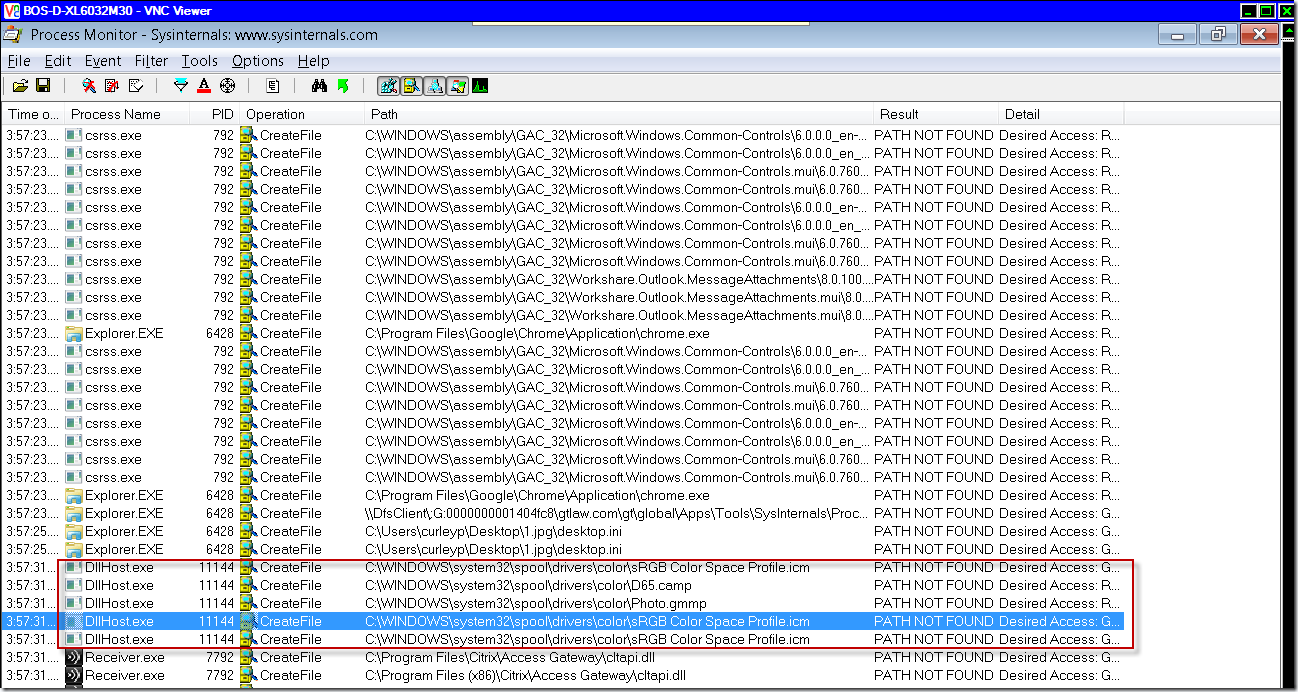This screenshot has width=1298, height=692.
Task: Click the Result column header
Action: point(899,114)
